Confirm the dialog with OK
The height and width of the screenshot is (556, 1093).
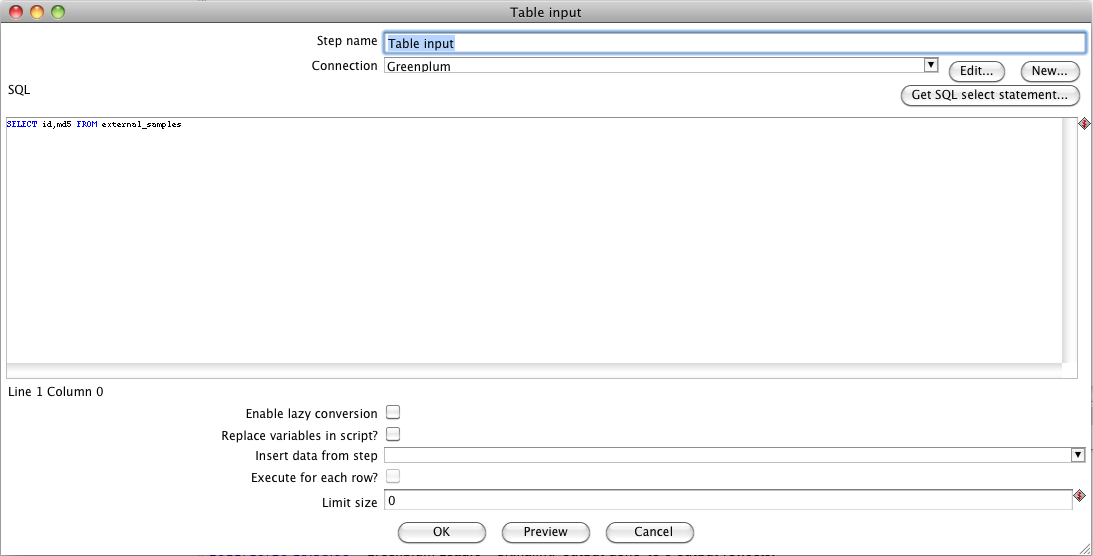pos(441,532)
